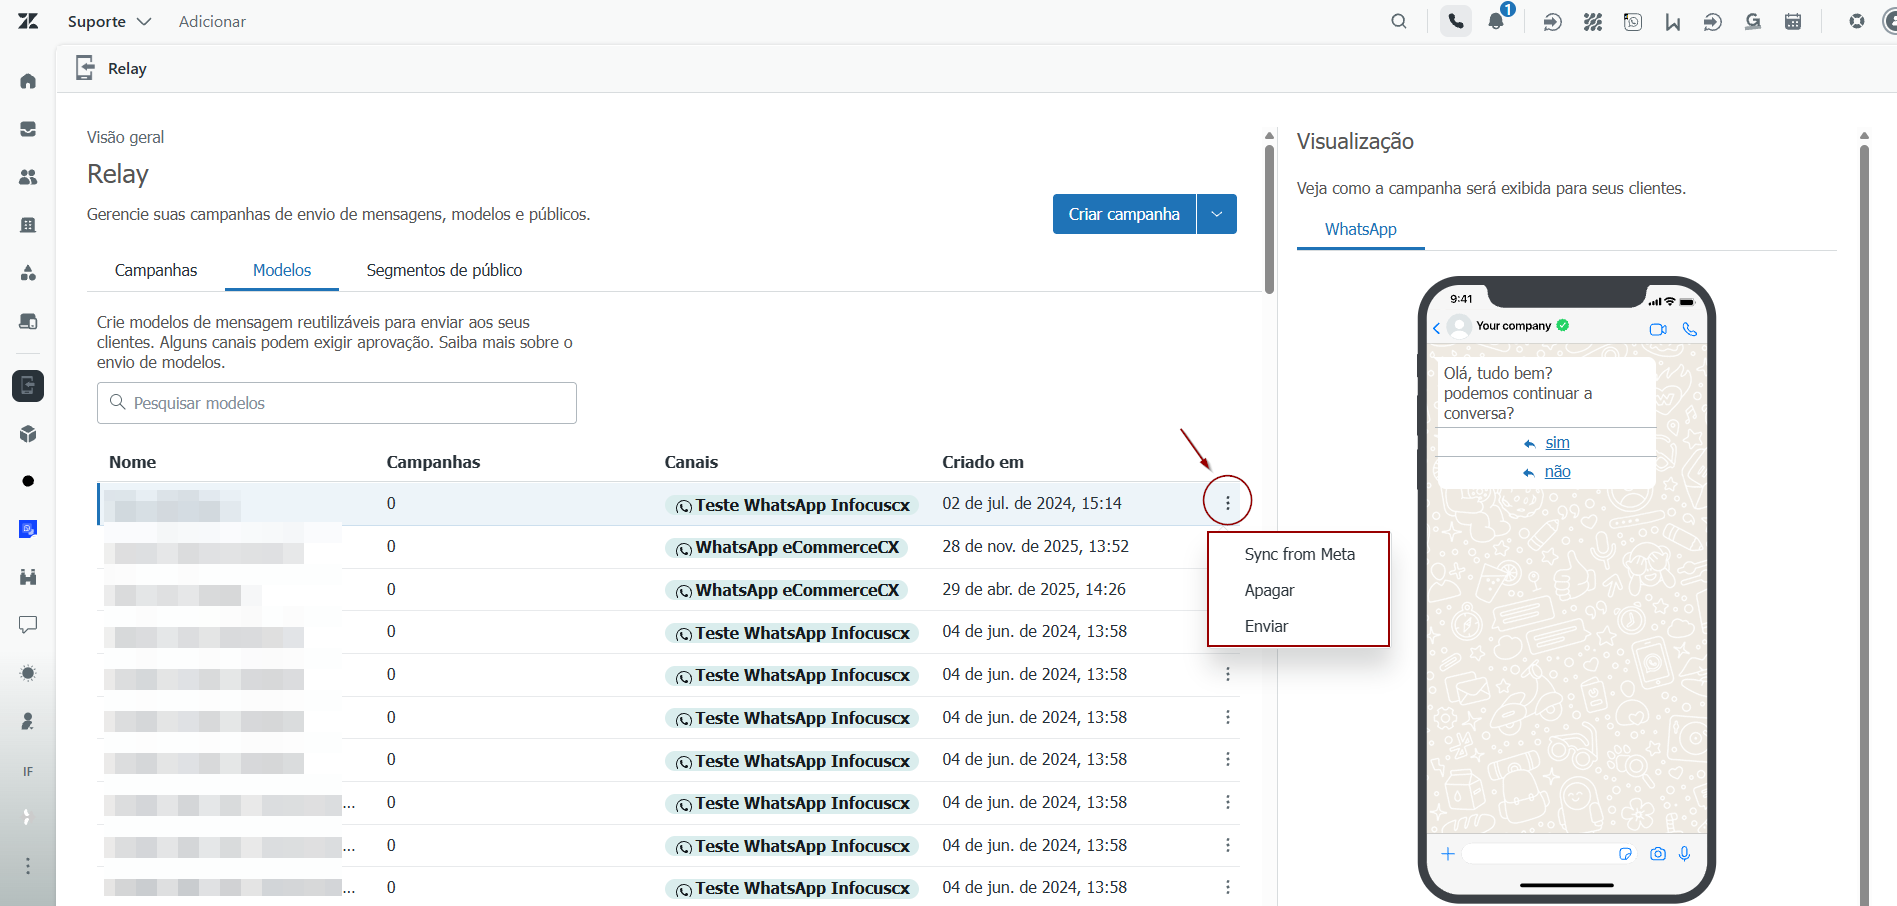Select the active Relay app icon in sidebar
1897x906 pixels.
point(28,386)
